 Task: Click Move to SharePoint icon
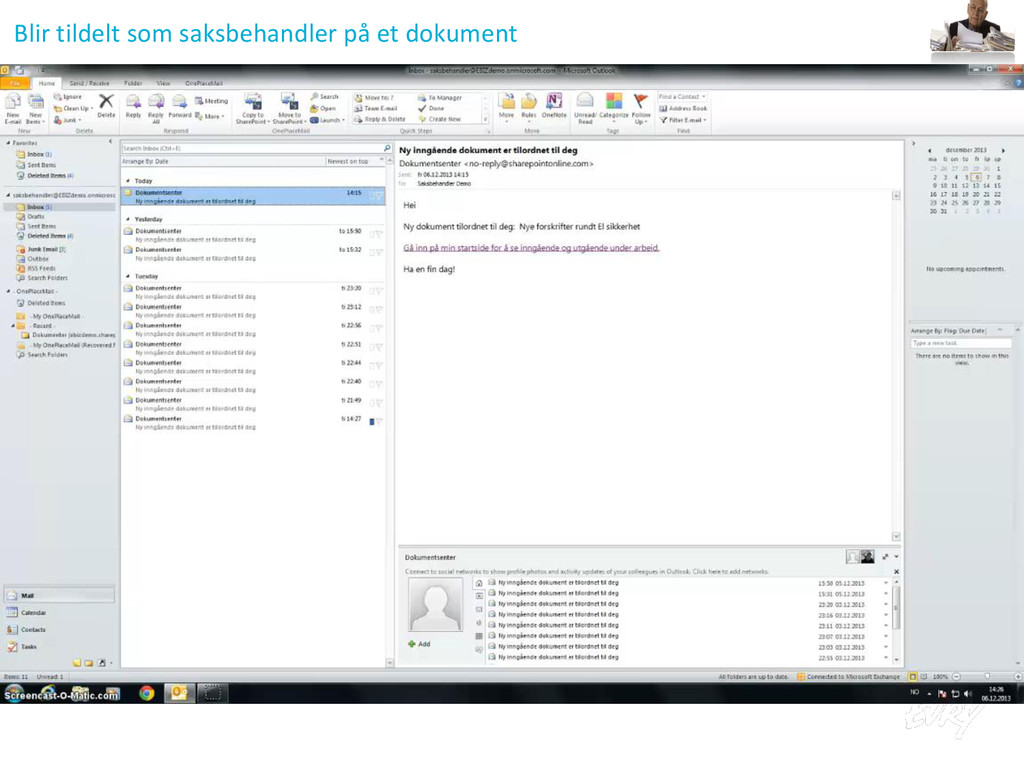(289, 108)
